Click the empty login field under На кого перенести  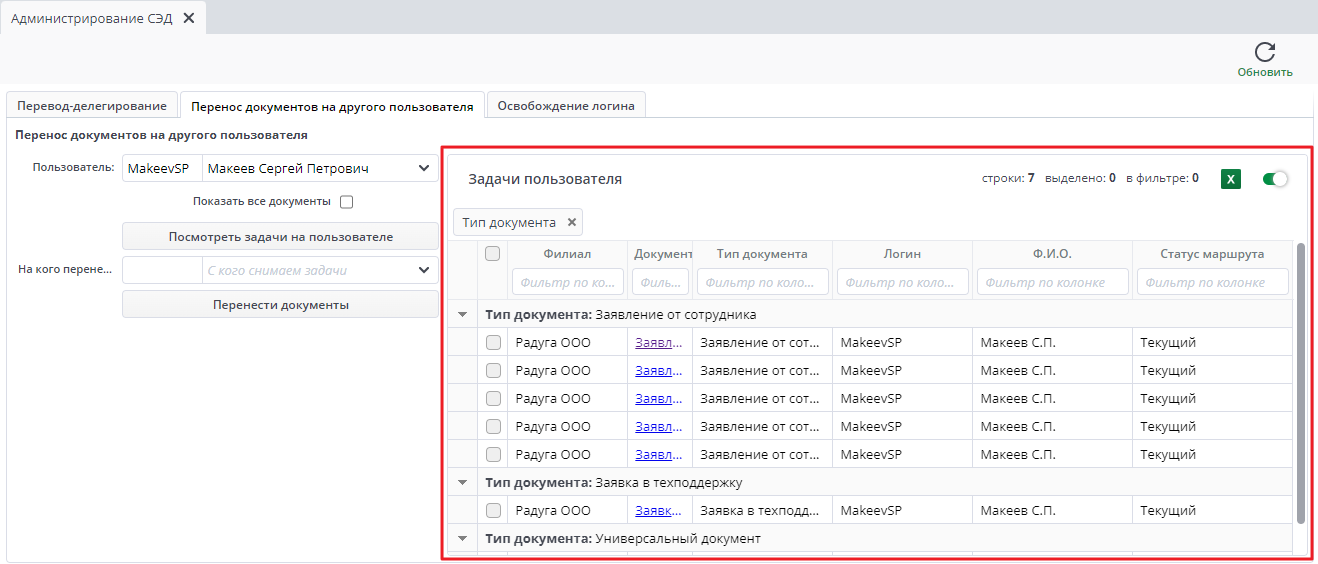click(x=162, y=270)
